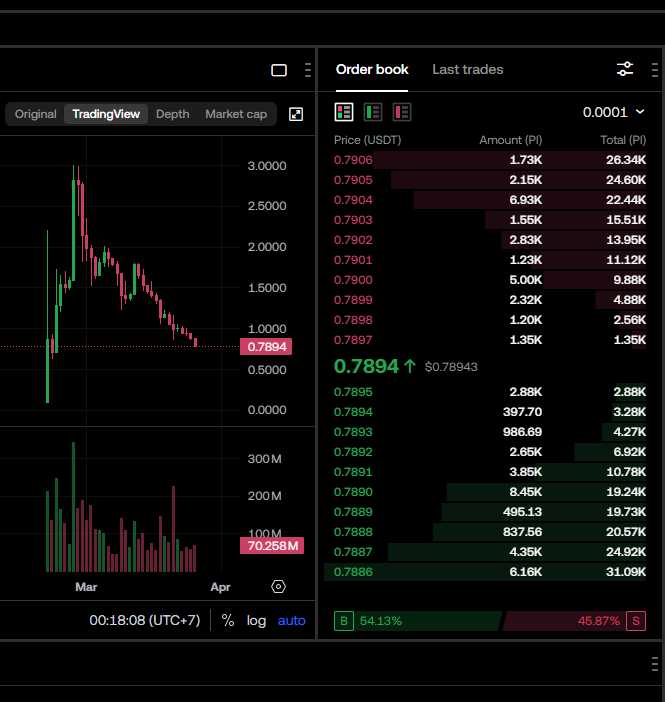
Task: Select ask price 0.7902
Action: [353, 240]
